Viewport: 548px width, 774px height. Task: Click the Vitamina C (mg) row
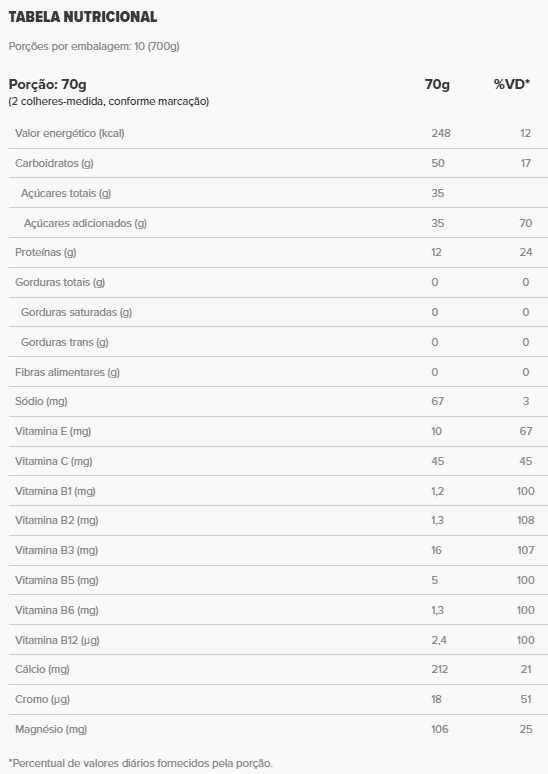tap(278, 462)
